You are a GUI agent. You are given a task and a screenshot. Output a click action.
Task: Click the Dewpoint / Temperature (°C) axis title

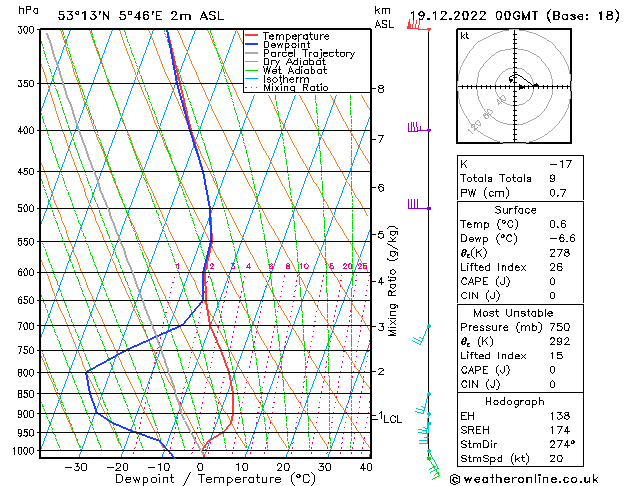click(x=215, y=479)
